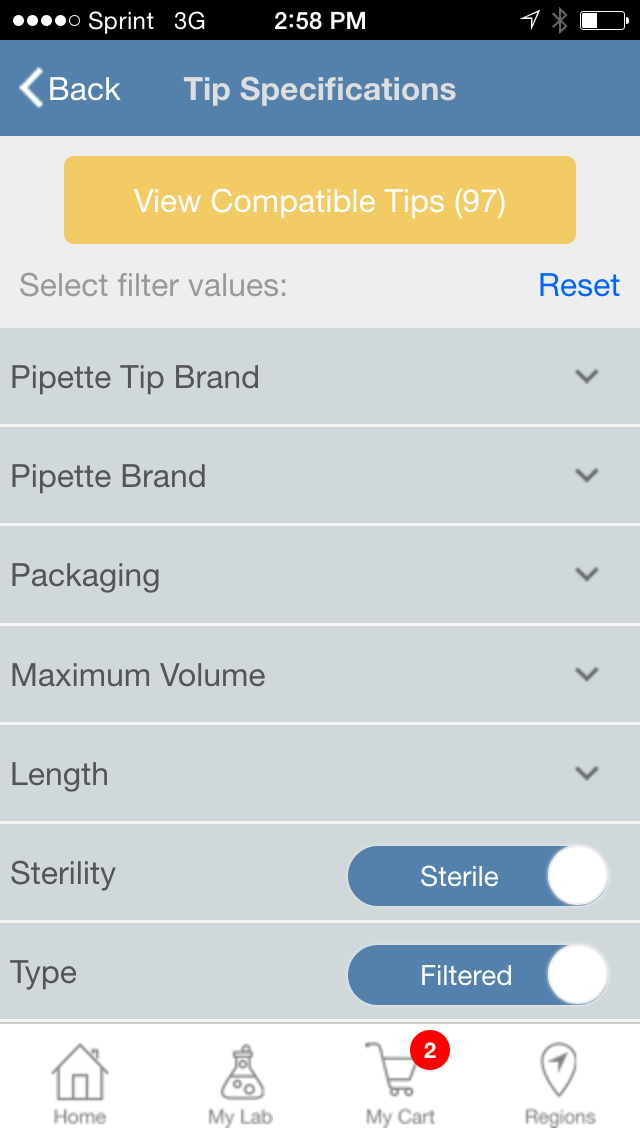Viewport: 640px width, 1136px height.
Task: Expand the Length filter chevron
Action: coord(586,773)
